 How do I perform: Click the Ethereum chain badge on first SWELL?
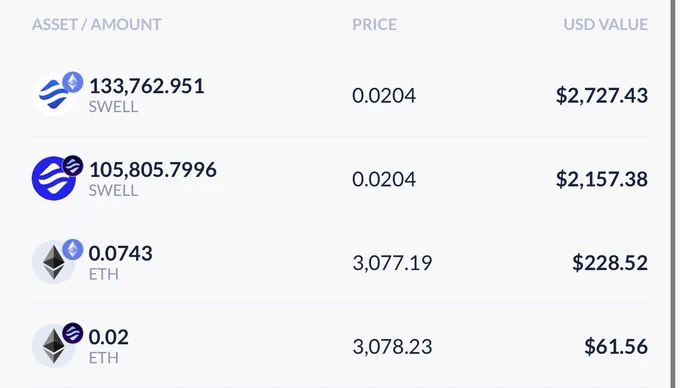point(73,82)
